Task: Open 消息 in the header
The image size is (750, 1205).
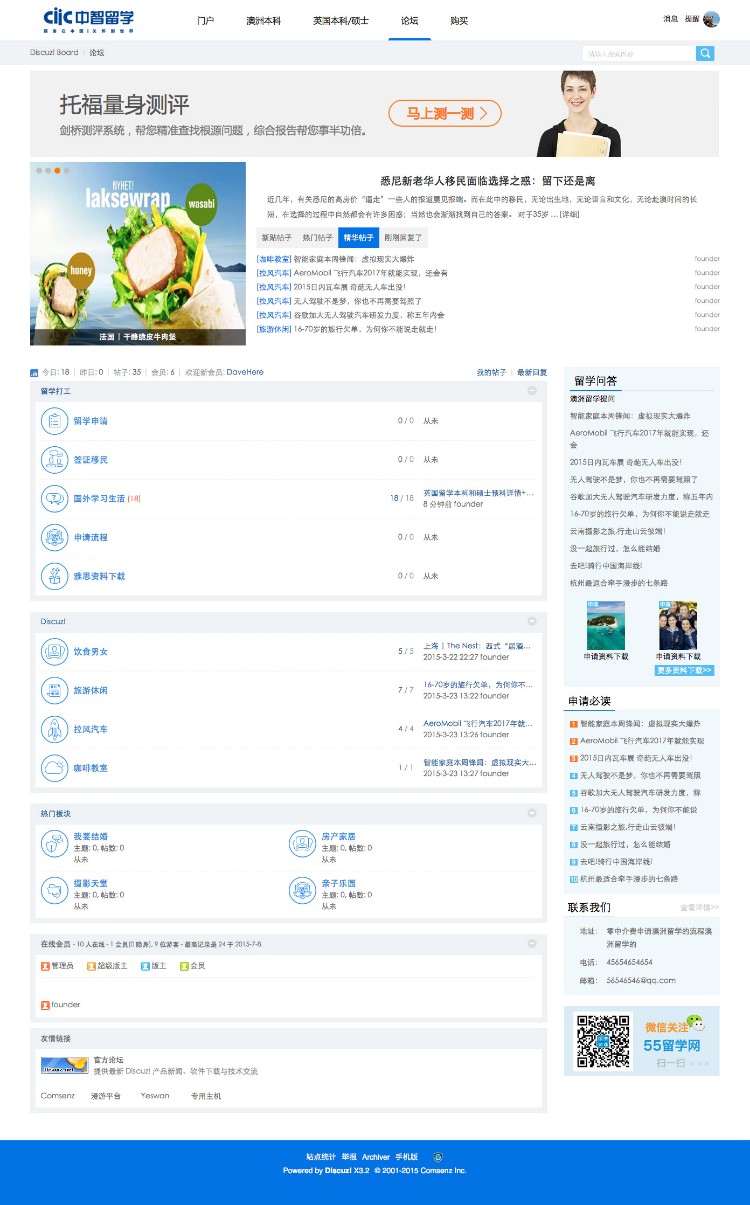Action: pyautogui.click(x=670, y=19)
